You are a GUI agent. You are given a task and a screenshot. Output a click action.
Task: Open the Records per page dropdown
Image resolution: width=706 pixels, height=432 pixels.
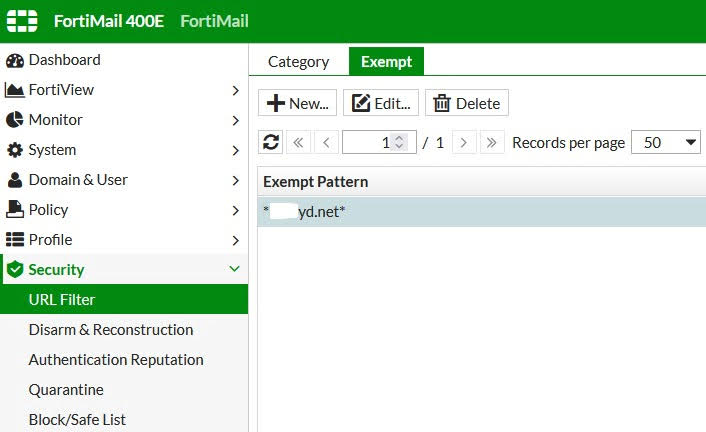[x=665, y=142]
